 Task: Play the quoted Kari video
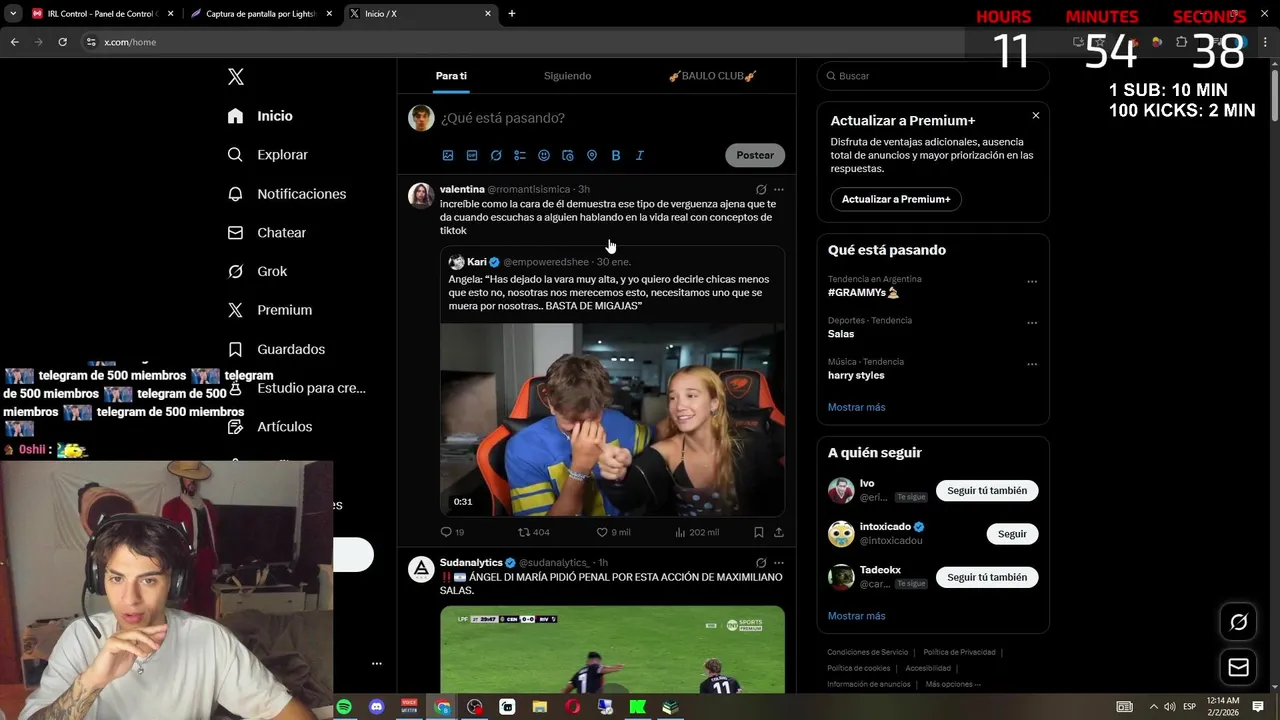[612, 419]
